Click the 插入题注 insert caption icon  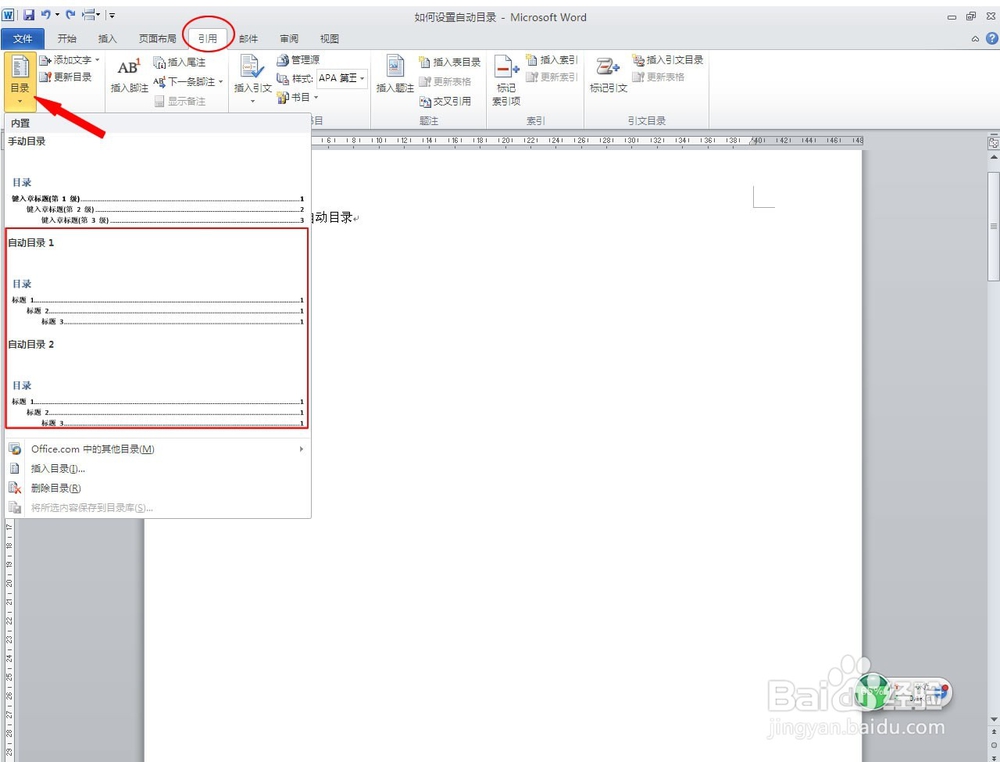395,67
